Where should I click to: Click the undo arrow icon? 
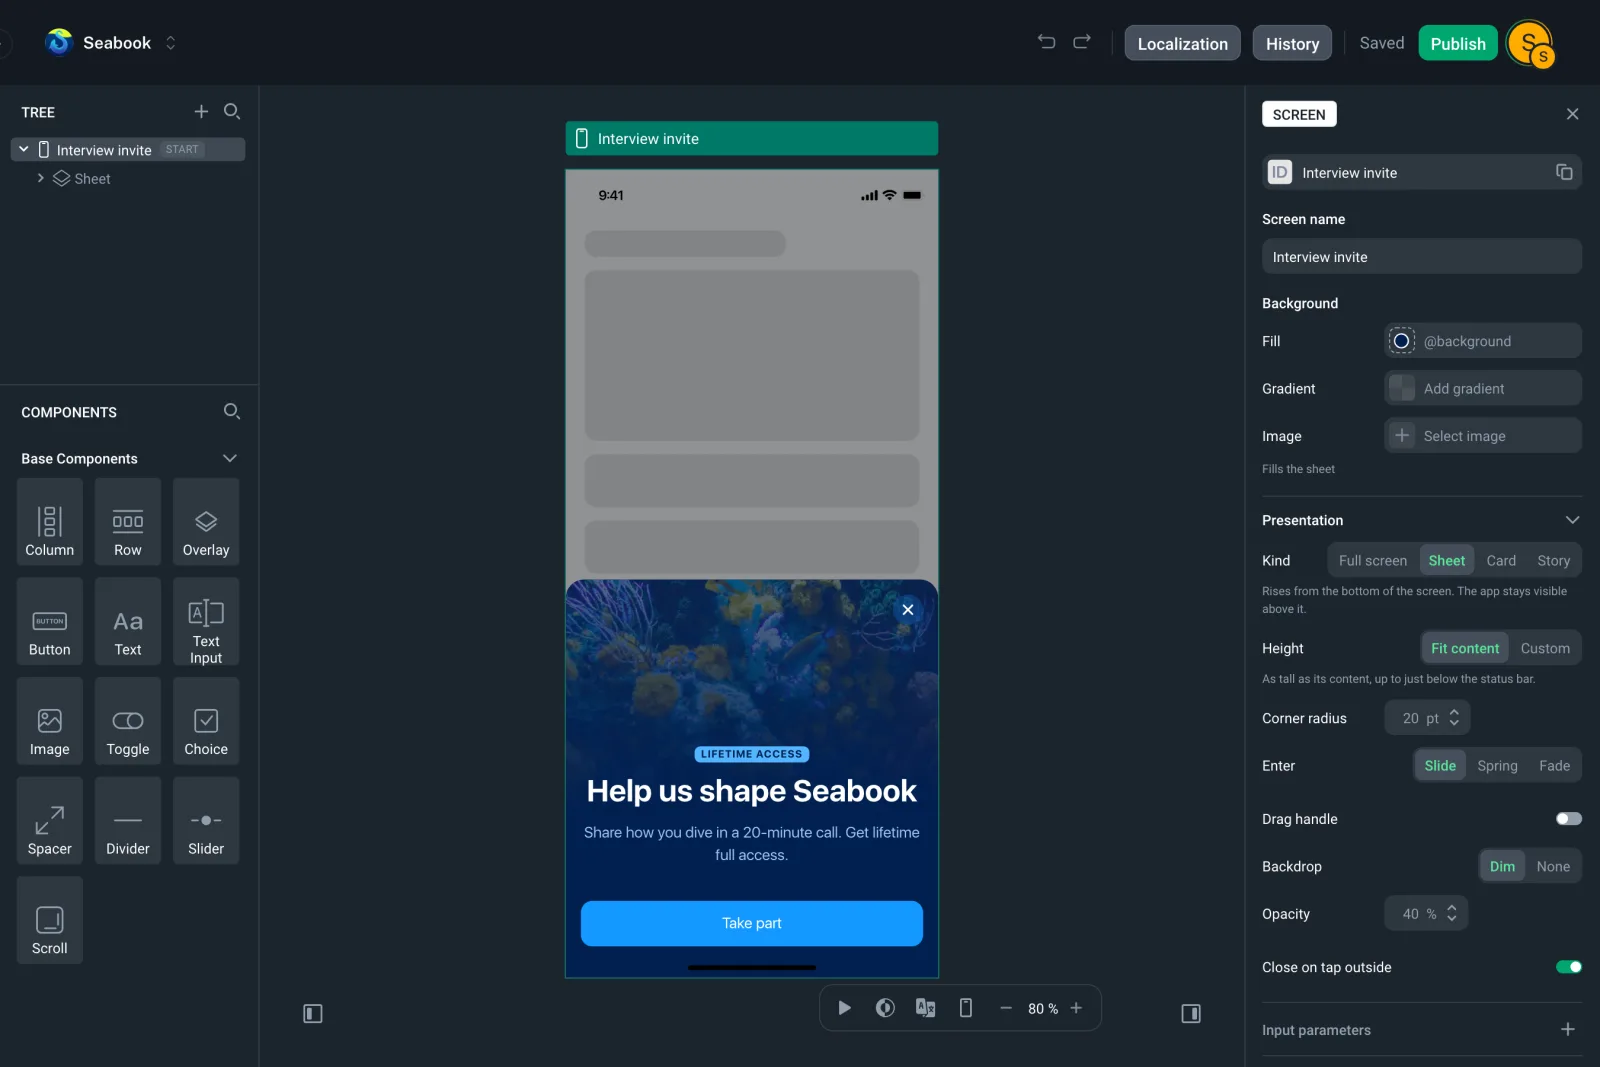point(1046,42)
